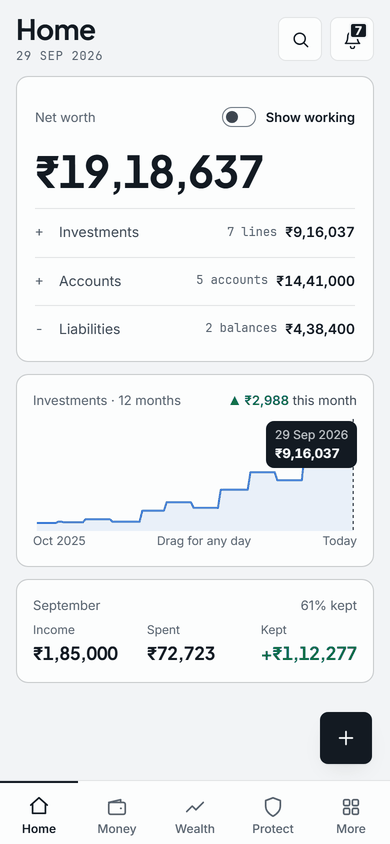The image size is (390, 844).
Task: Click the ₹19,18,637 net worth figure
Action: tap(149, 172)
